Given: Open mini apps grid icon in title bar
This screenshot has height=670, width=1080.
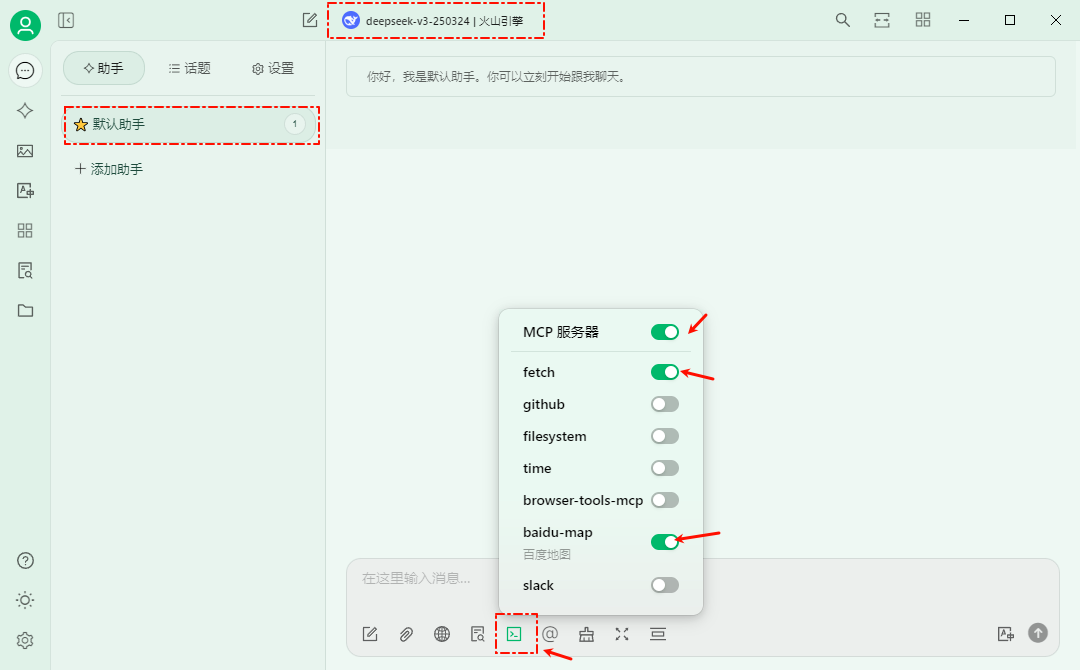Looking at the screenshot, I should coord(923,21).
